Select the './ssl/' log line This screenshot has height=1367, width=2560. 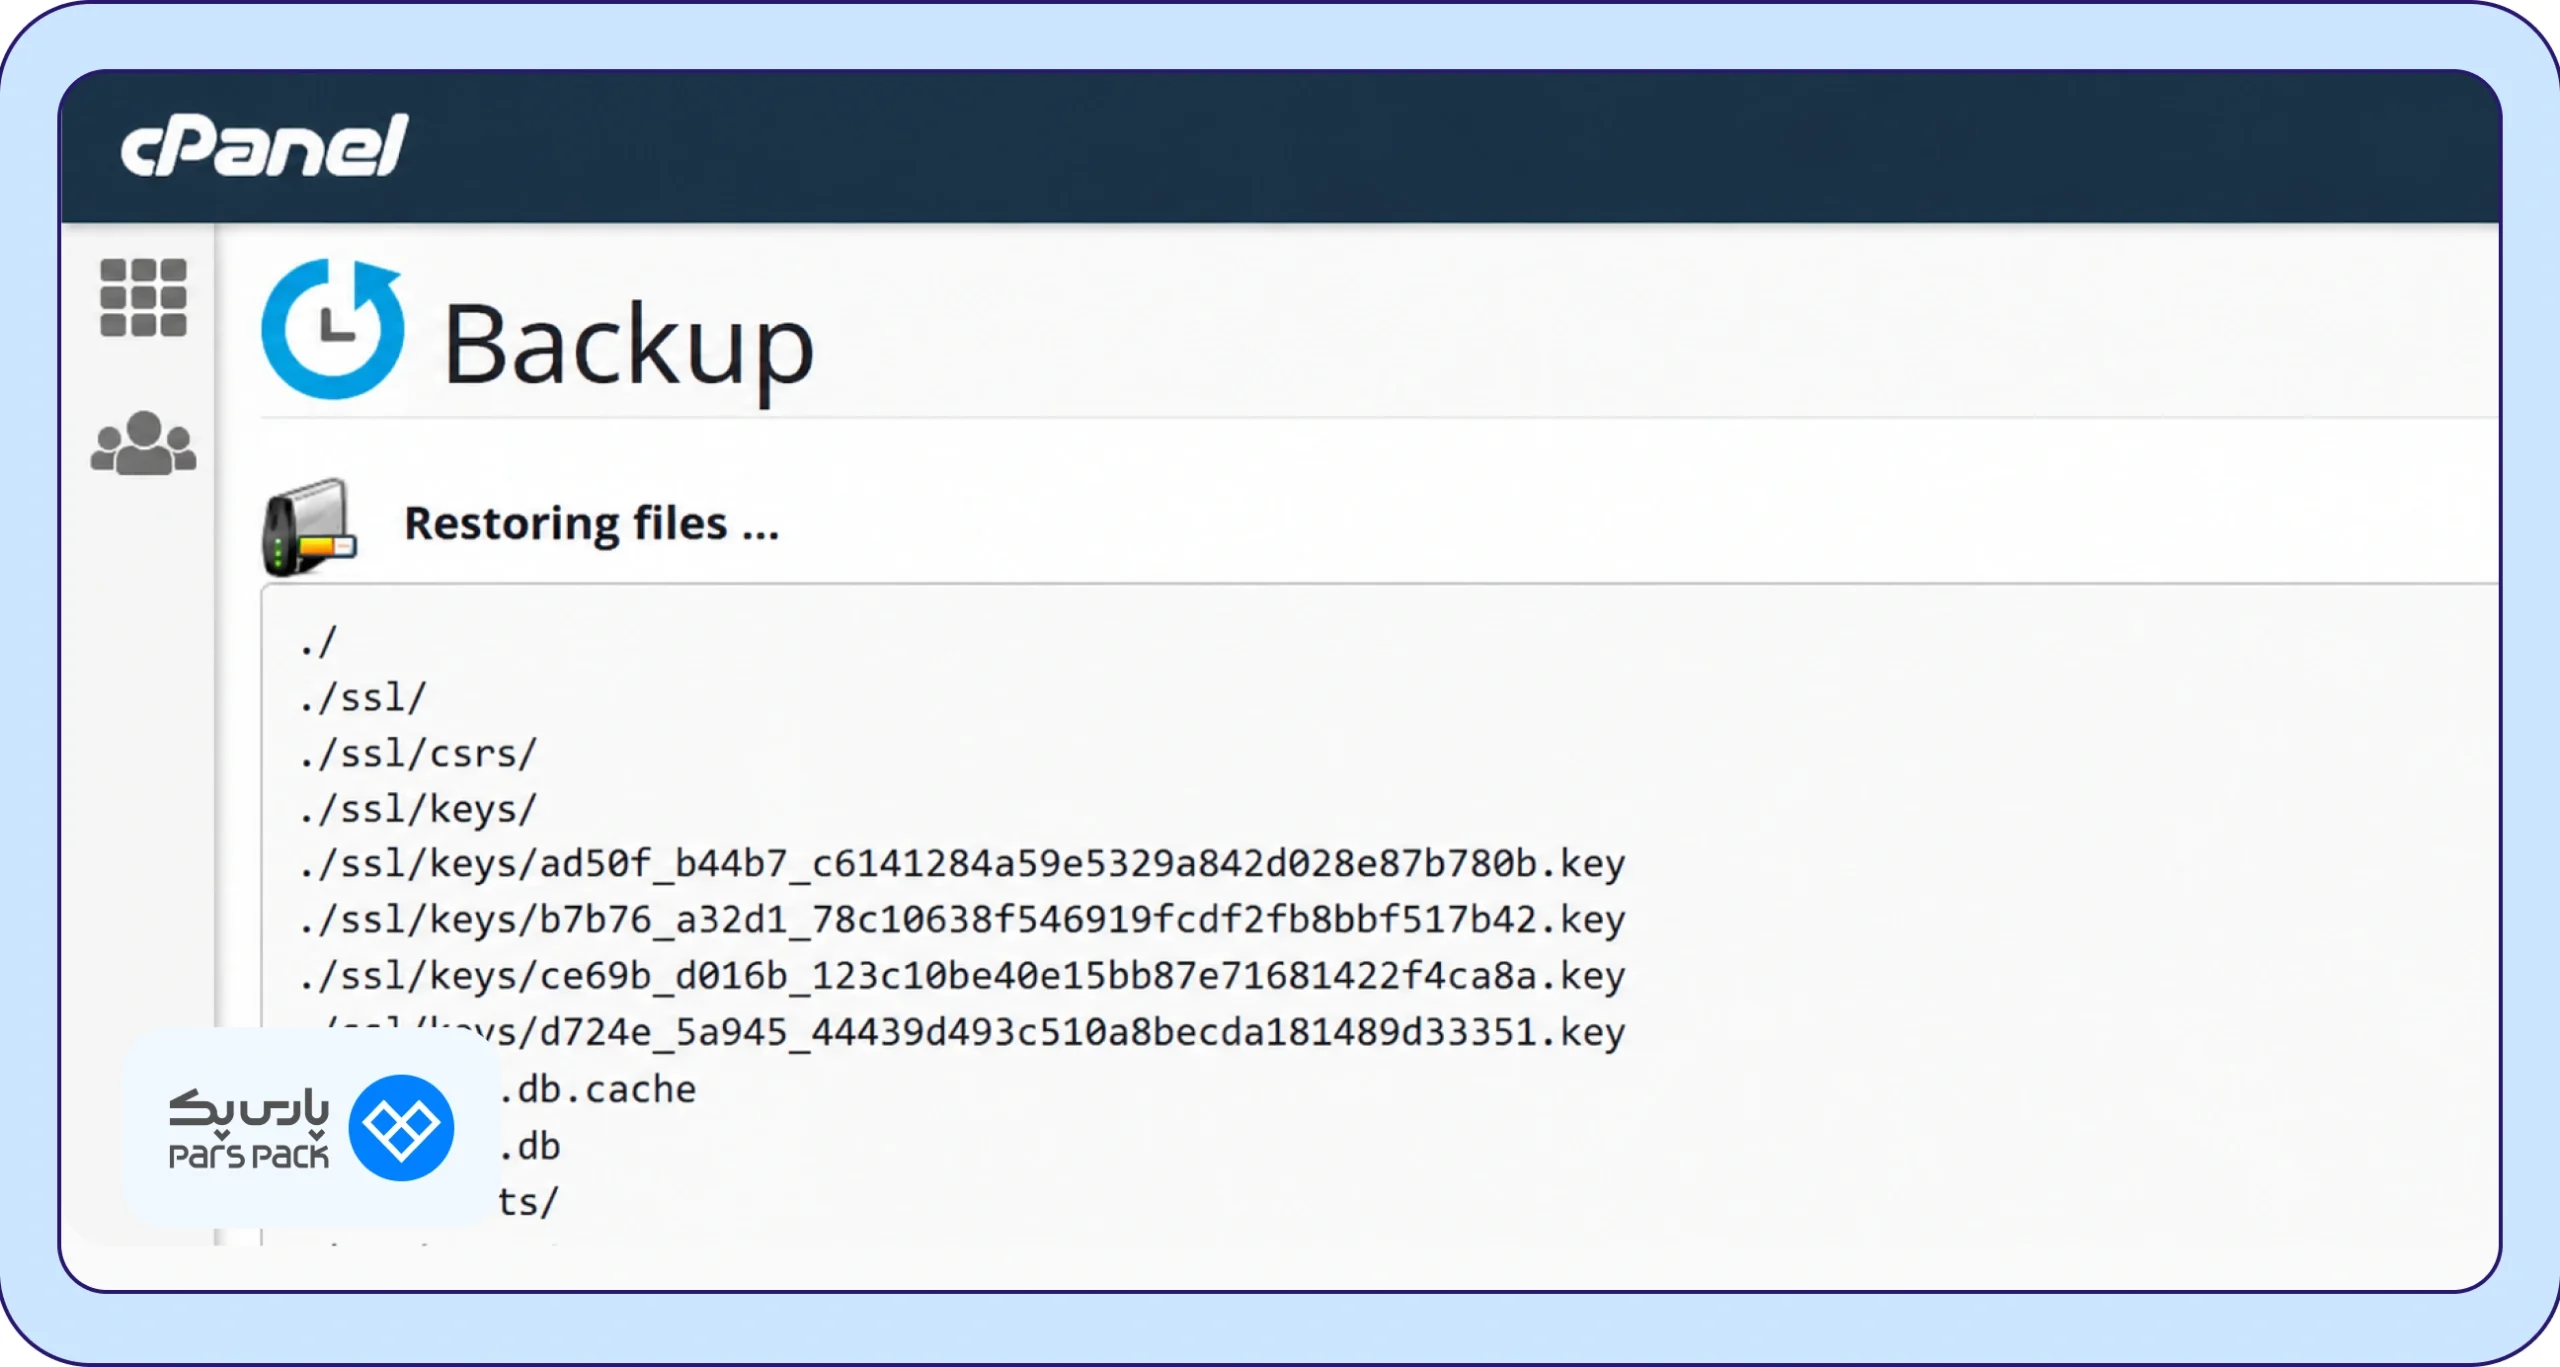[363, 698]
